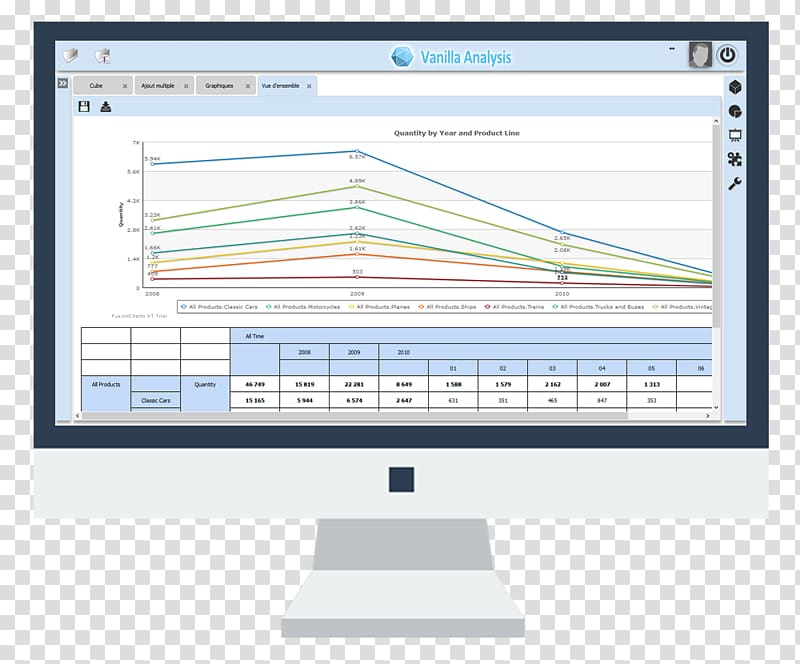Click the 2009 column header
Image resolution: width=800 pixels, height=664 pixels.
click(x=354, y=352)
